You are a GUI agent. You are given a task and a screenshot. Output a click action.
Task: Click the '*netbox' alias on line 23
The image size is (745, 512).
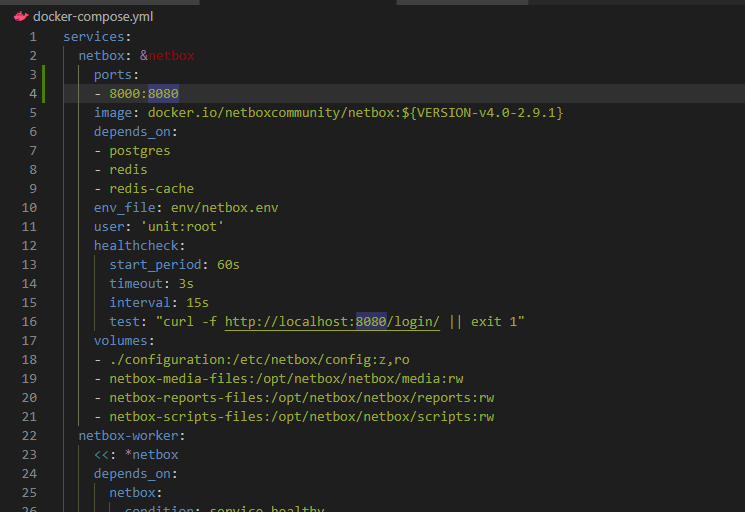coord(152,455)
